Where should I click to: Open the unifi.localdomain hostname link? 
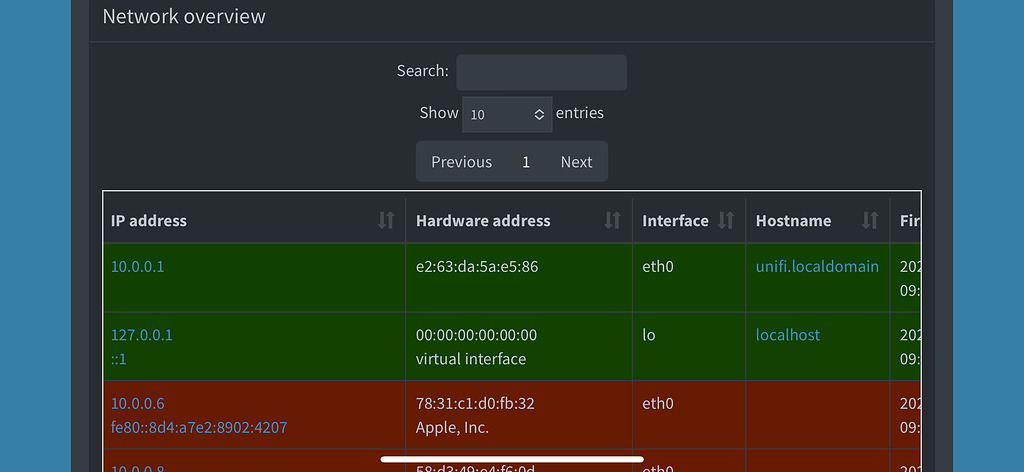817,266
